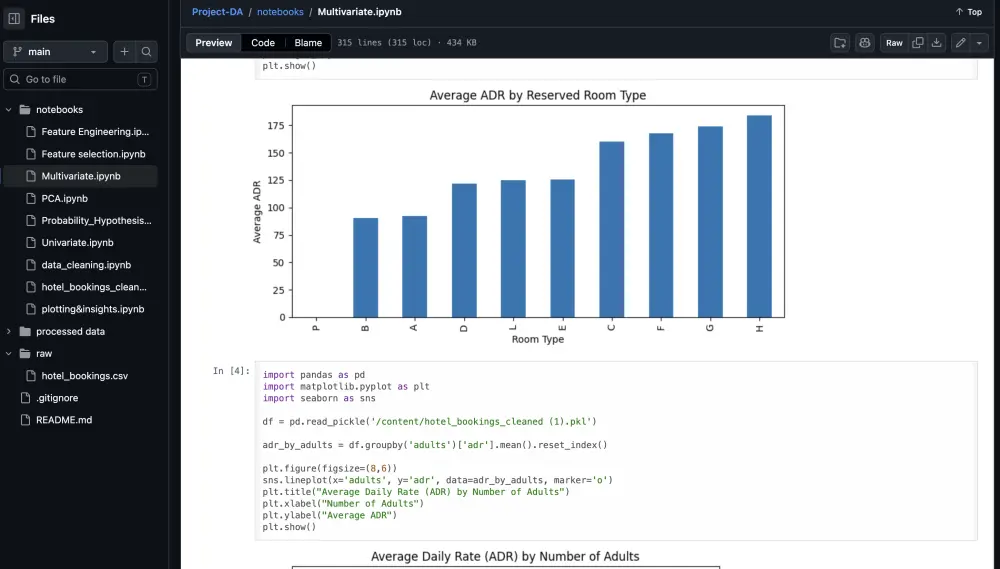View Raw file contents
Screen dimensions: 1000x569
(894, 43)
